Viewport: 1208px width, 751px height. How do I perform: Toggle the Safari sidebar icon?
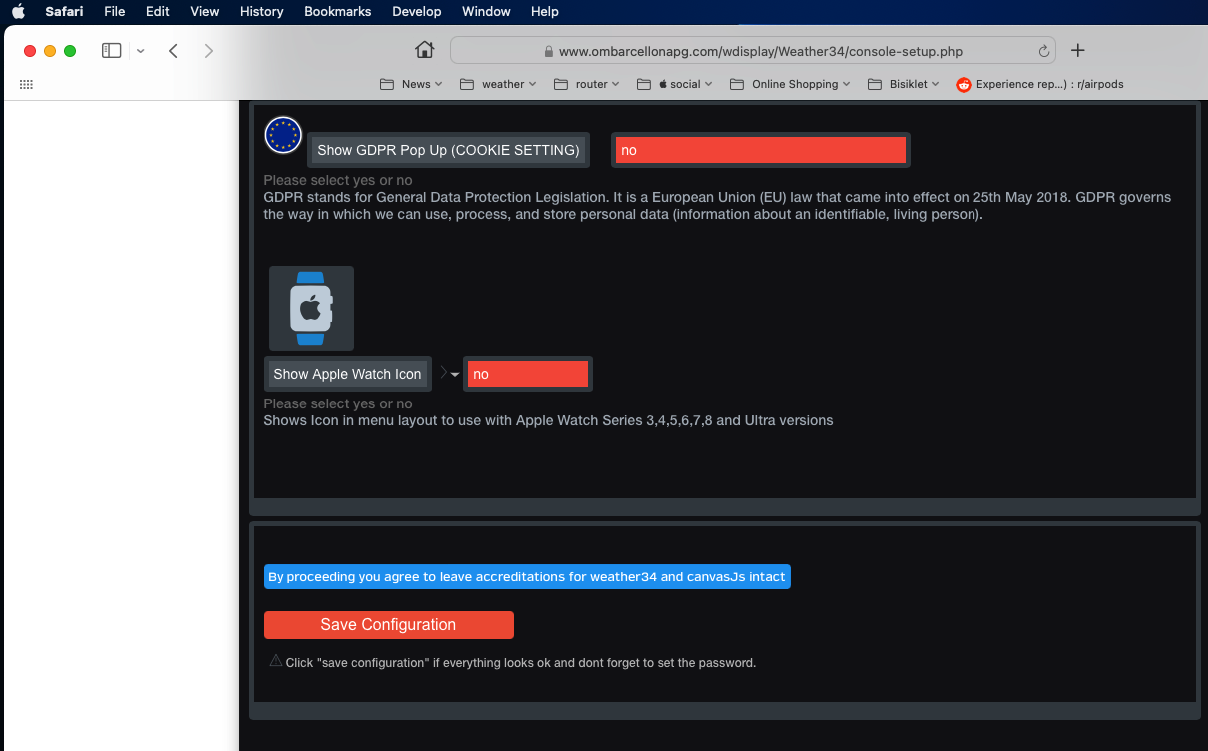(112, 50)
